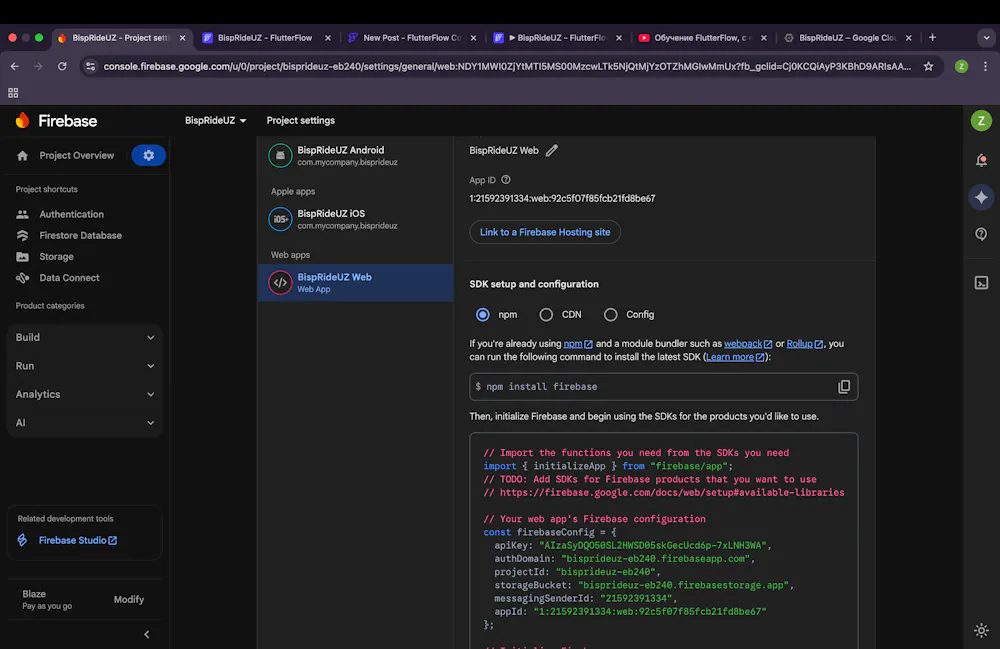Open the notifications bell icon
1000x649 pixels.
tap(981, 160)
